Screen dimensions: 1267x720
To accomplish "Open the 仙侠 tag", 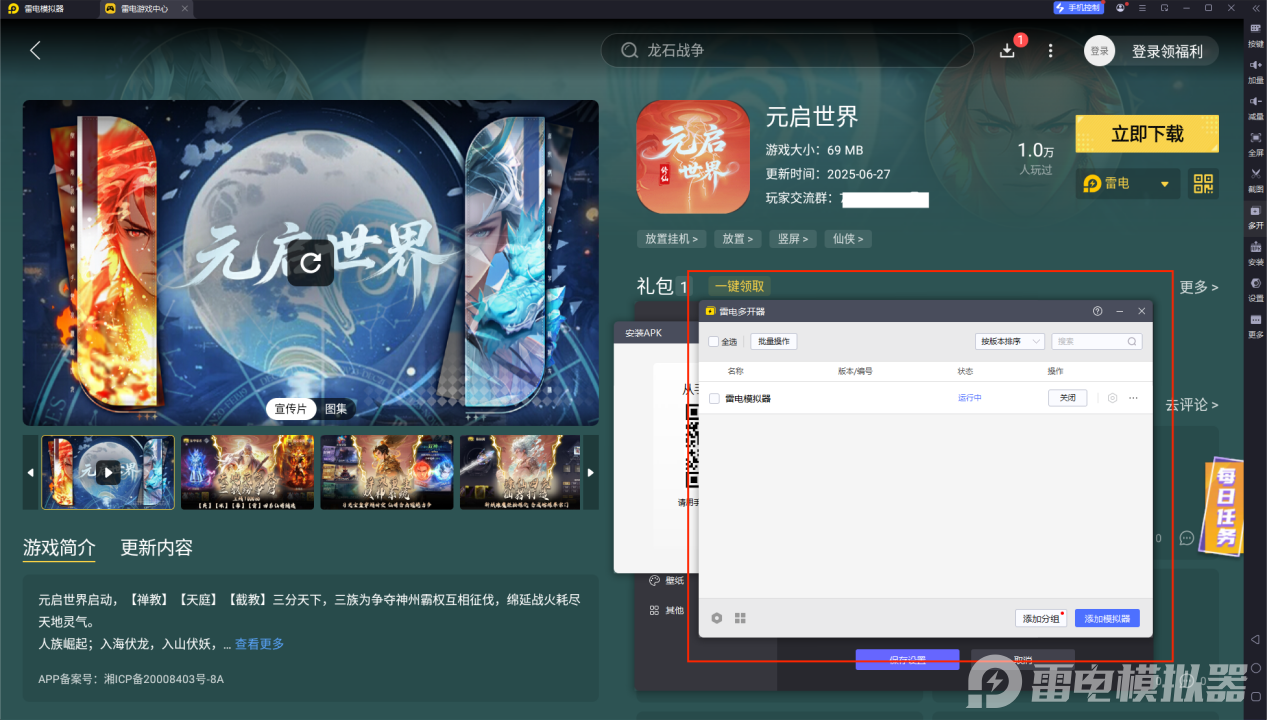I will [x=849, y=239].
